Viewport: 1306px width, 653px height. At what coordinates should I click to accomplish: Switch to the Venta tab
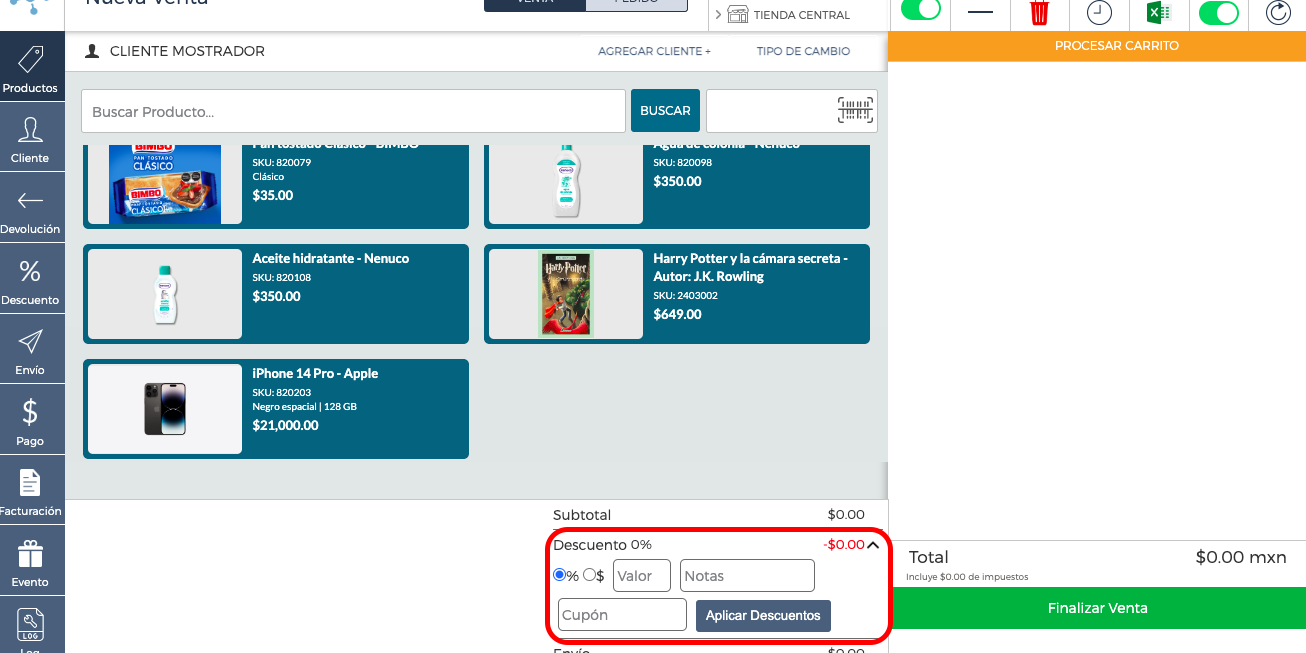(535, 4)
